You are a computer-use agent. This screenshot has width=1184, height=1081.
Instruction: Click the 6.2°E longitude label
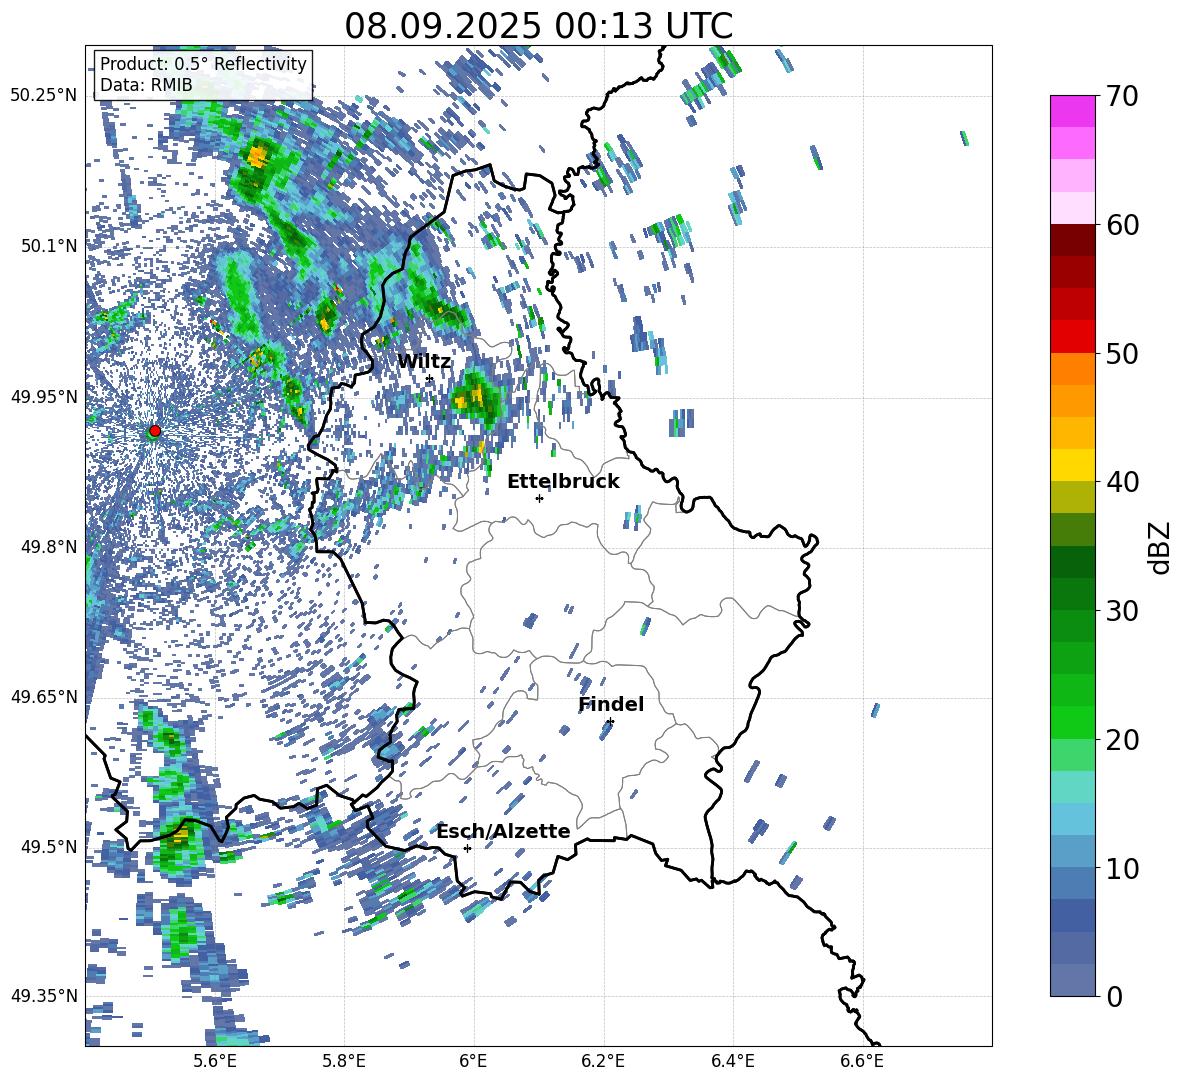click(x=603, y=1061)
